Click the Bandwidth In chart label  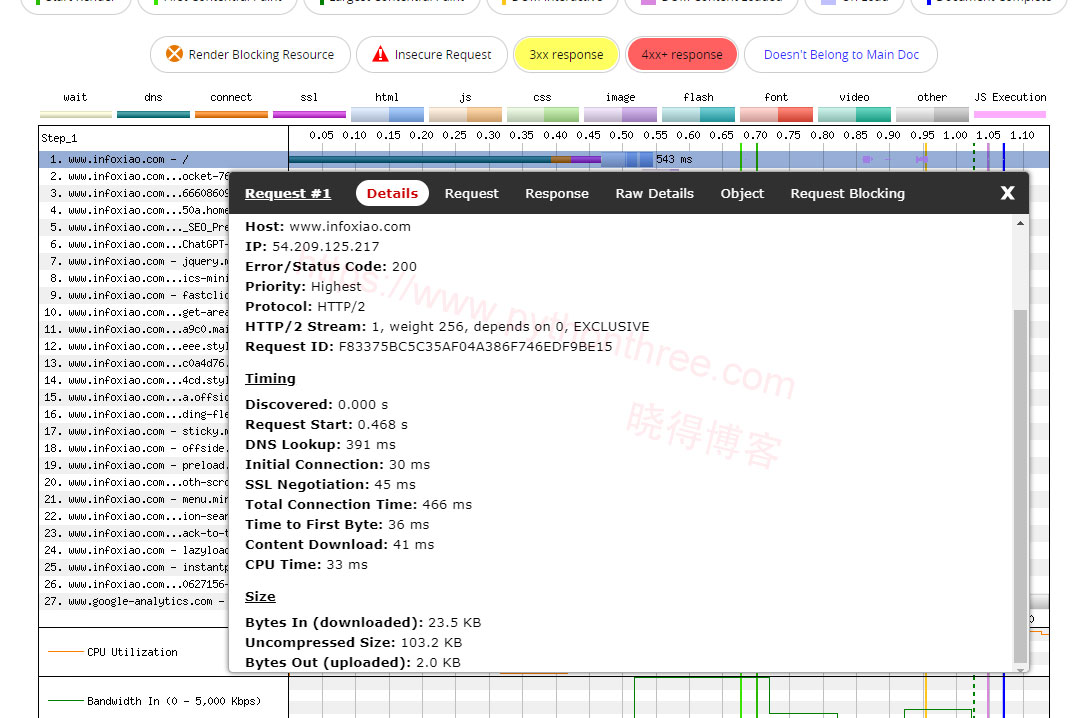pos(174,701)
